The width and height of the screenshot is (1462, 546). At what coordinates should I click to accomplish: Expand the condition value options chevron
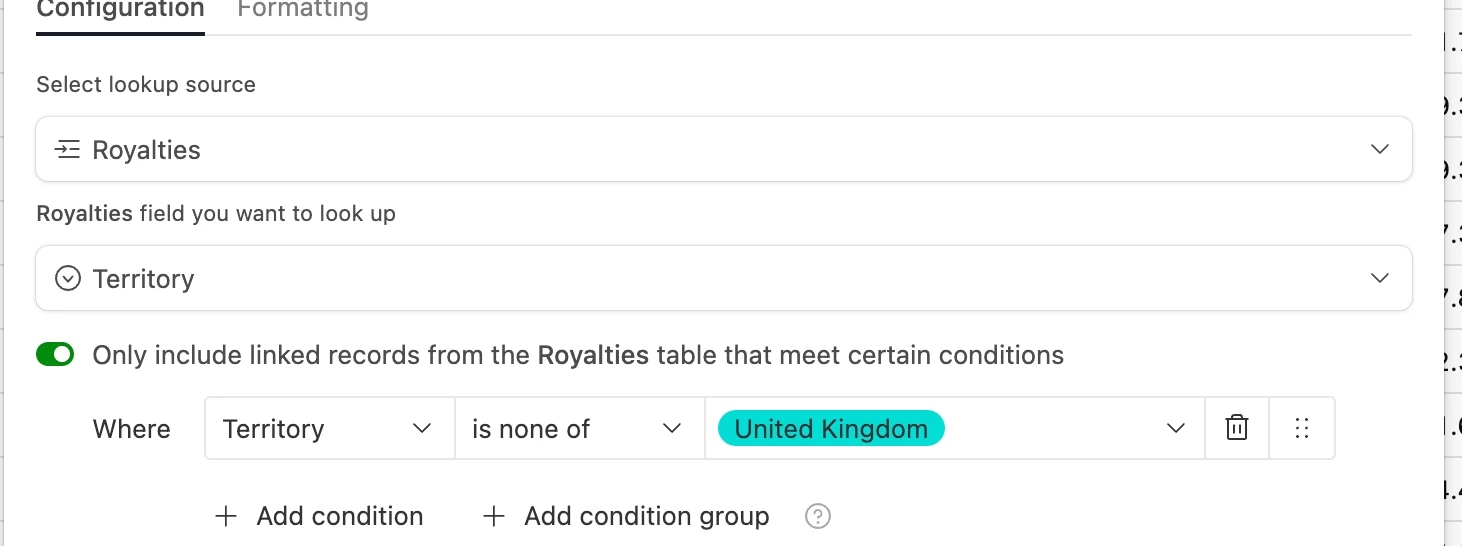click(1175, 429)
